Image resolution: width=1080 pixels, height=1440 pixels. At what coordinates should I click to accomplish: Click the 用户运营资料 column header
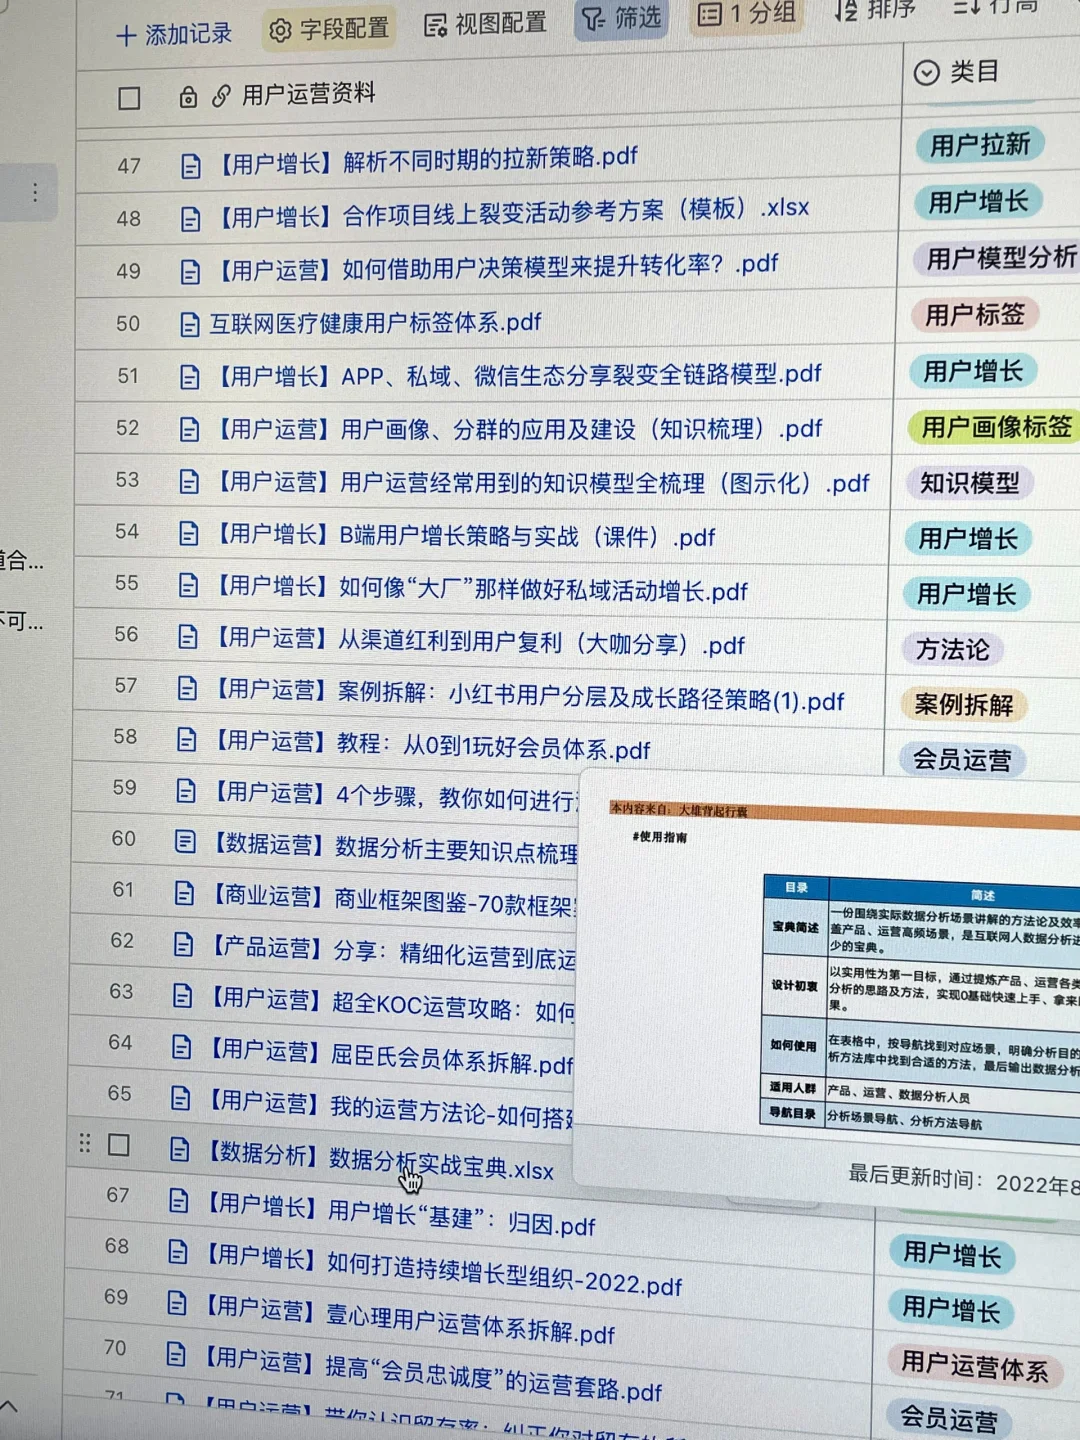click(x=309, y=94)
